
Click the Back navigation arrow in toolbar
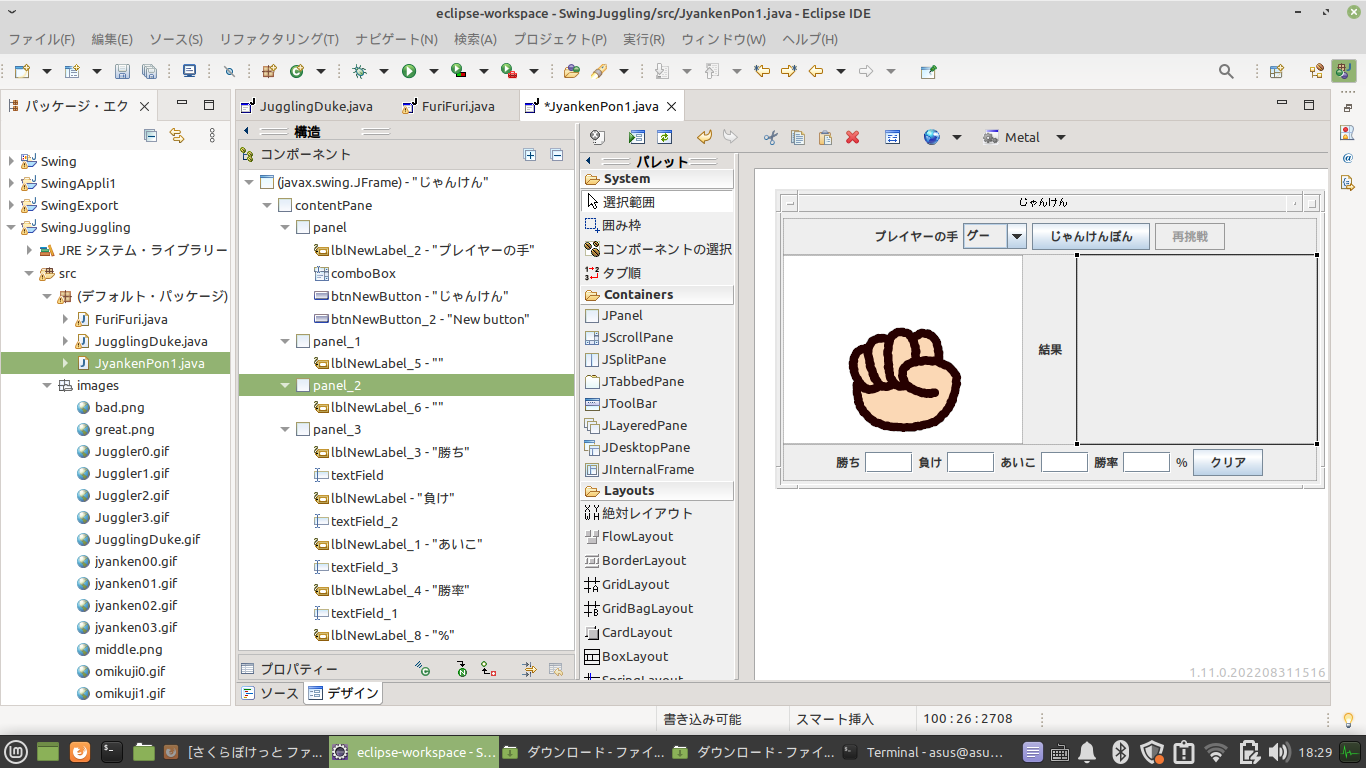(815, 71)
